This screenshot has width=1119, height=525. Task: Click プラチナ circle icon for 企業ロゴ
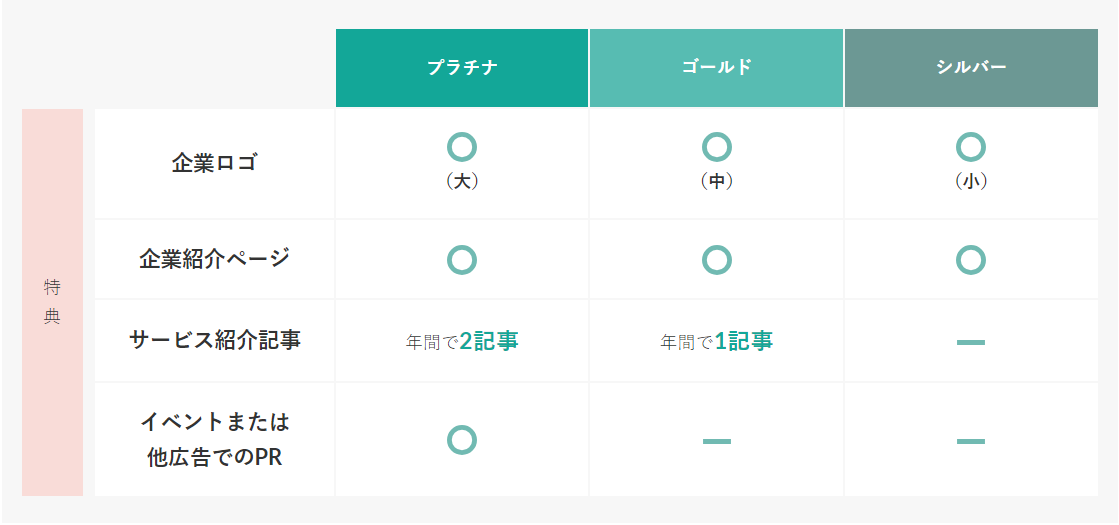[x=462, y=147]
